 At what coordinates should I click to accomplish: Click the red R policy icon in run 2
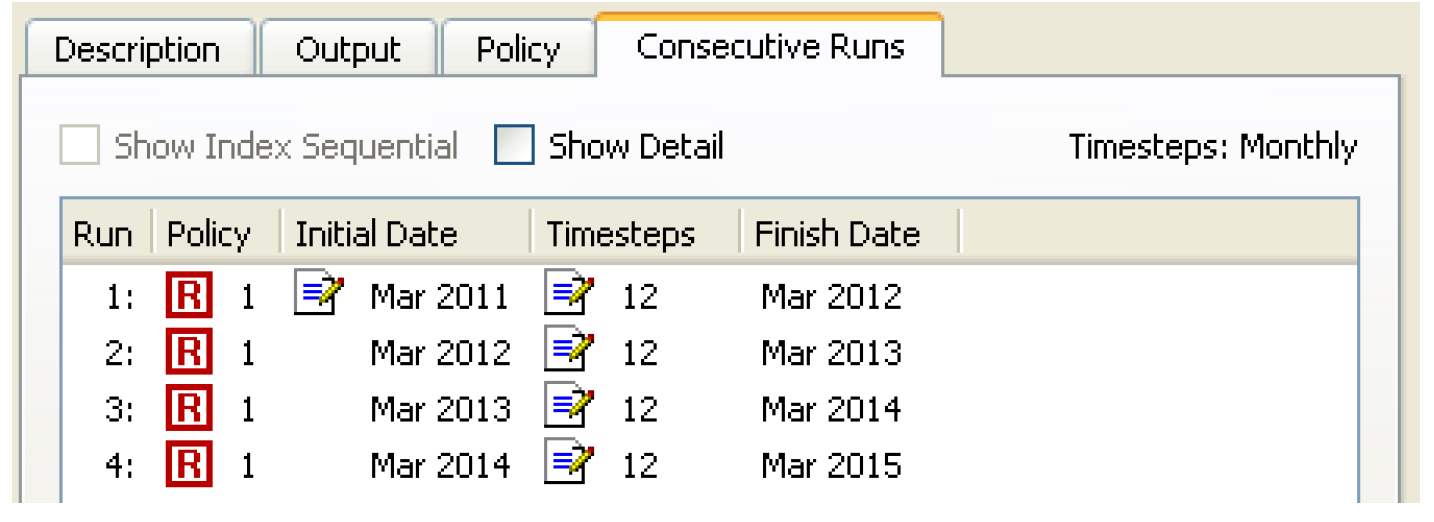(x=190, y=352)
